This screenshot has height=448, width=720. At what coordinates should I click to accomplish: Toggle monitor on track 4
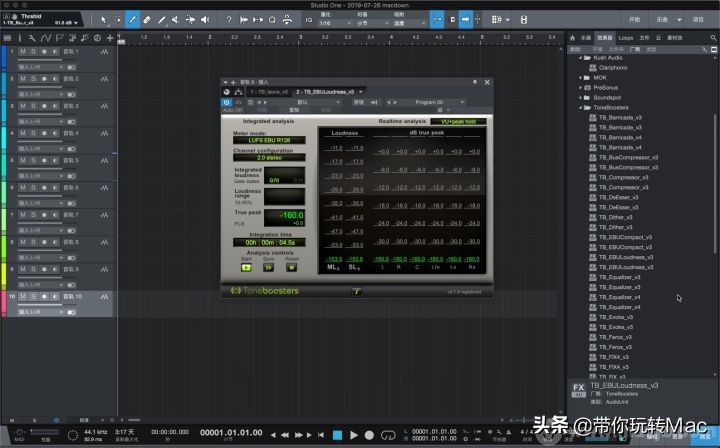tap(55, 133)
